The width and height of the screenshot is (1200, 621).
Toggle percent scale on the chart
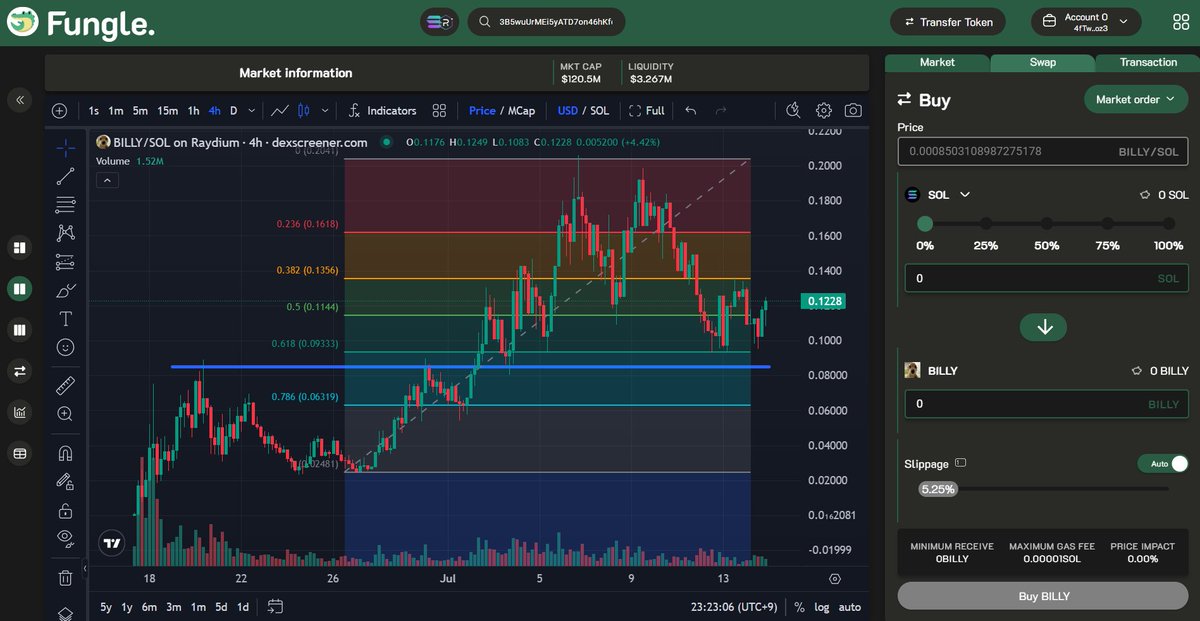pos(799,607)
